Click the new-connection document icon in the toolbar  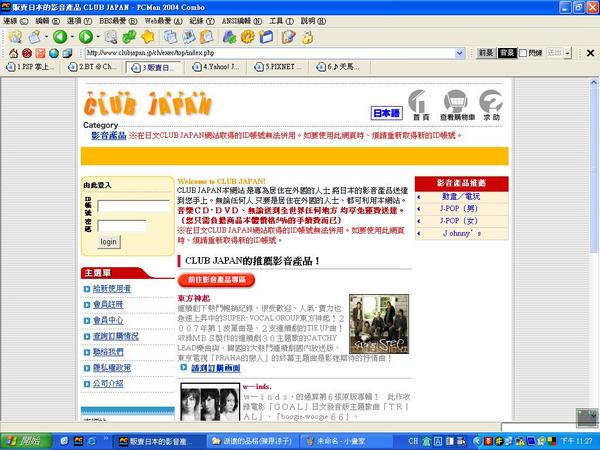(34, 37)
